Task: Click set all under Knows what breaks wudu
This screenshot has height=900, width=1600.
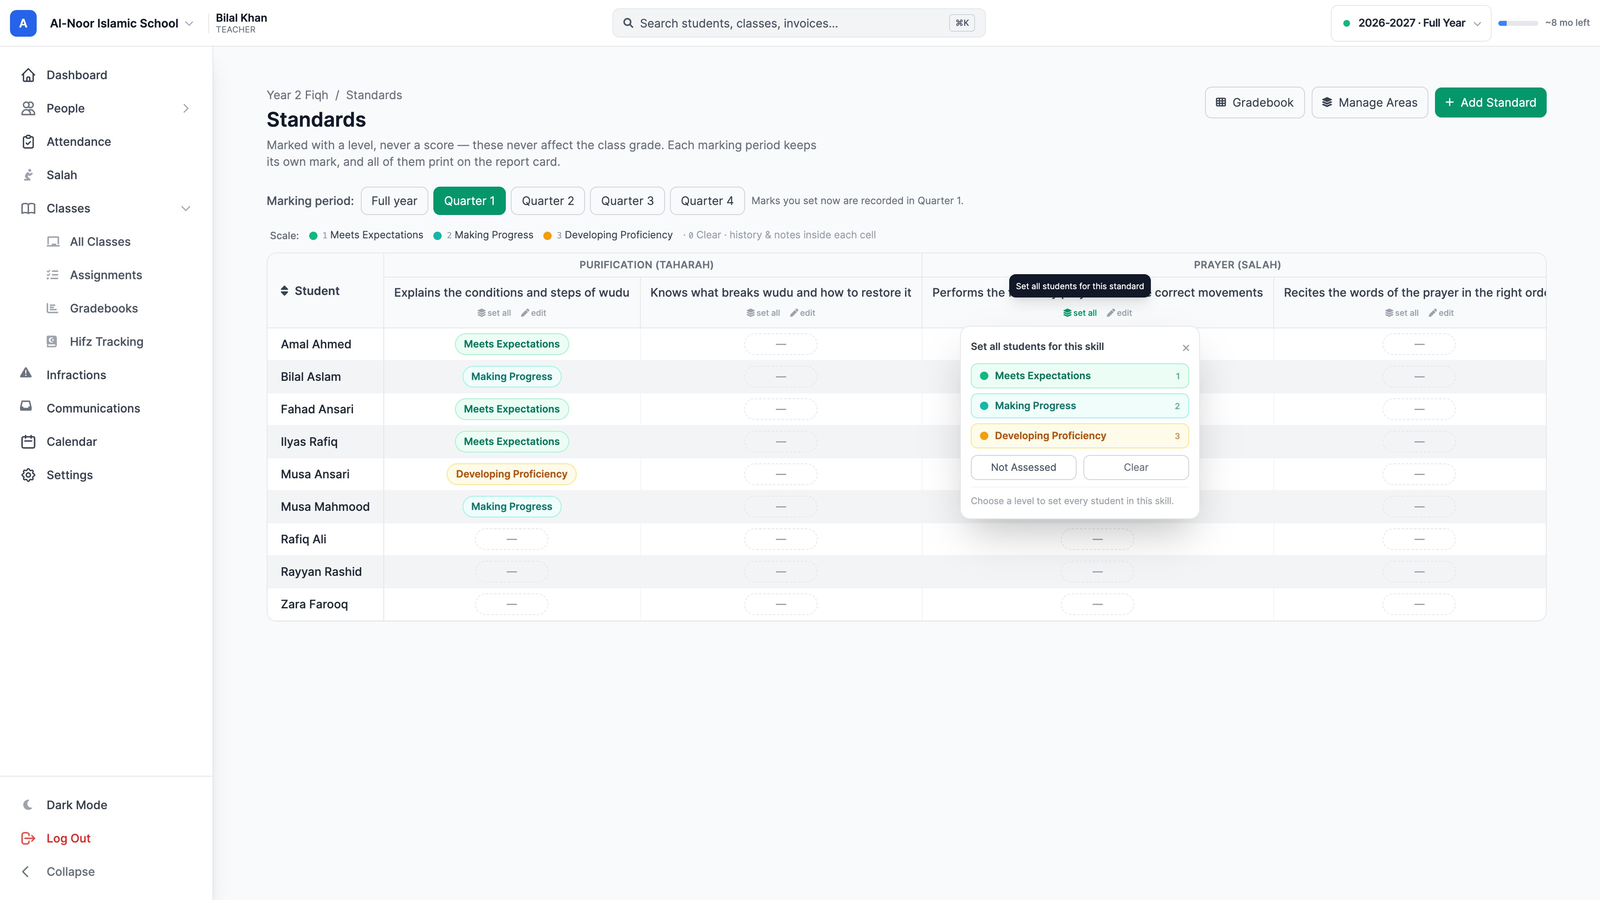Action: (763, 313)
